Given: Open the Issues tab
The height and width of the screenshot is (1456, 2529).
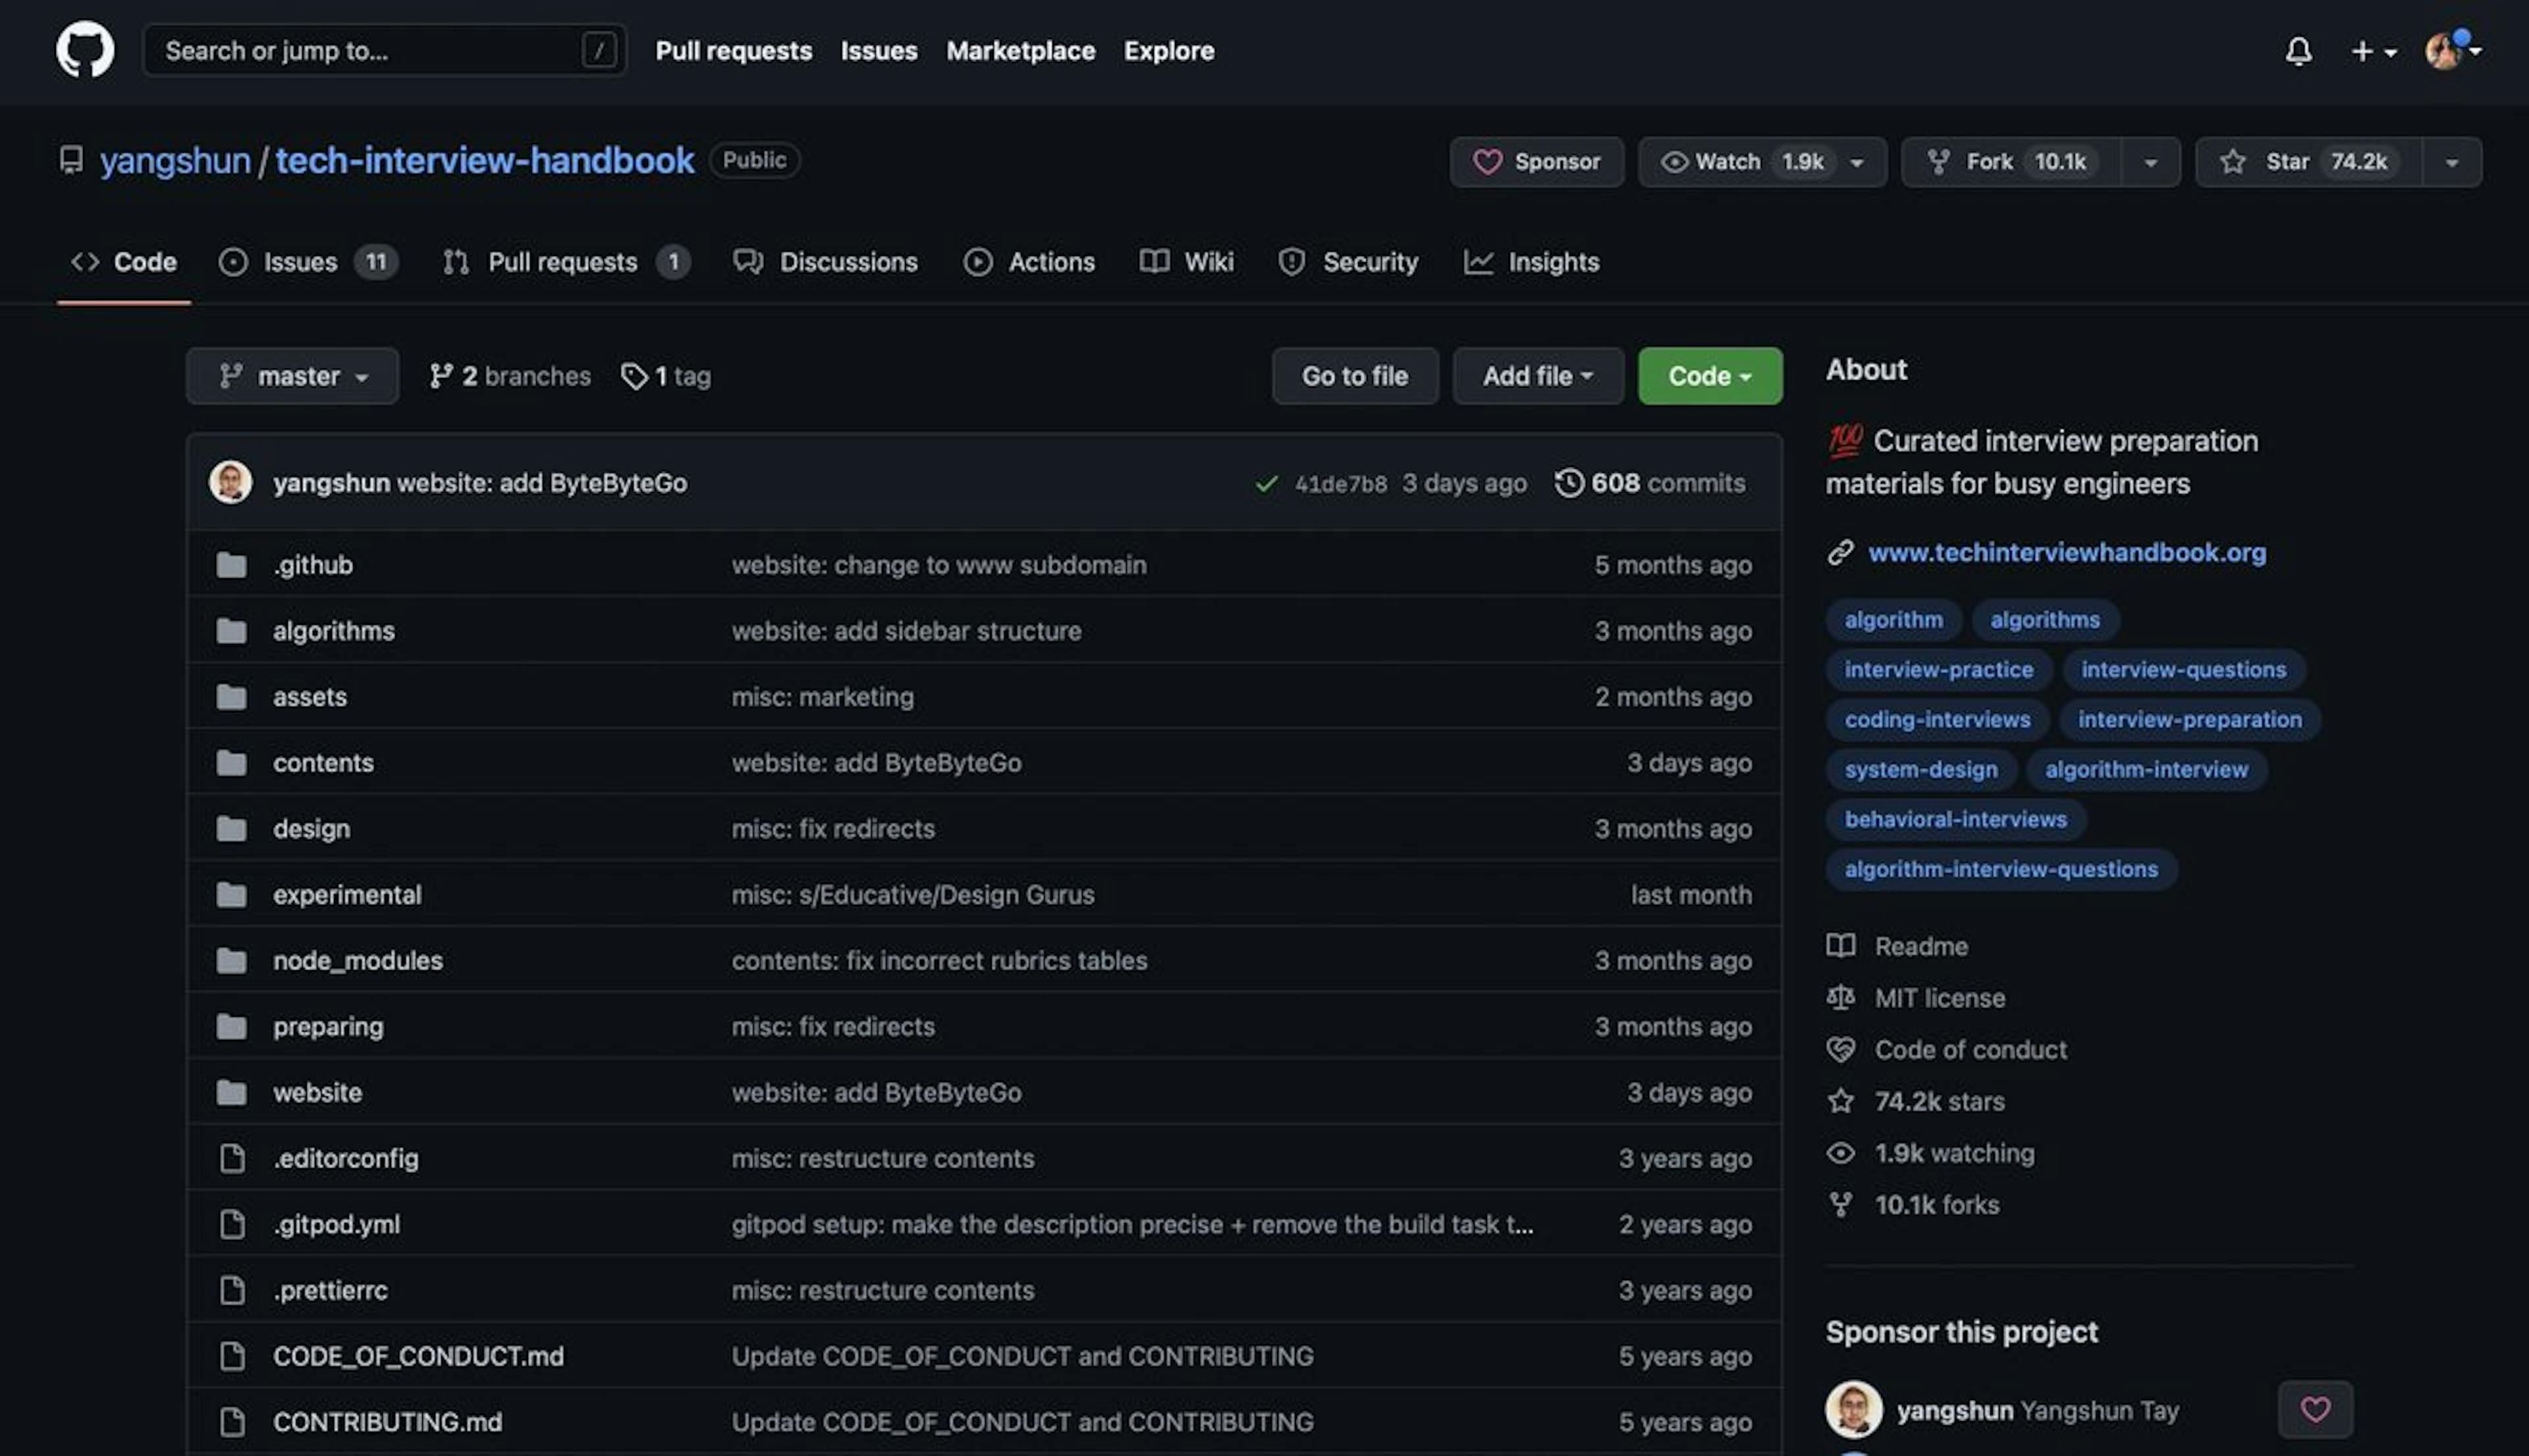Looking at the screenshot, I should pyautogui.click(x=308, y=262).
